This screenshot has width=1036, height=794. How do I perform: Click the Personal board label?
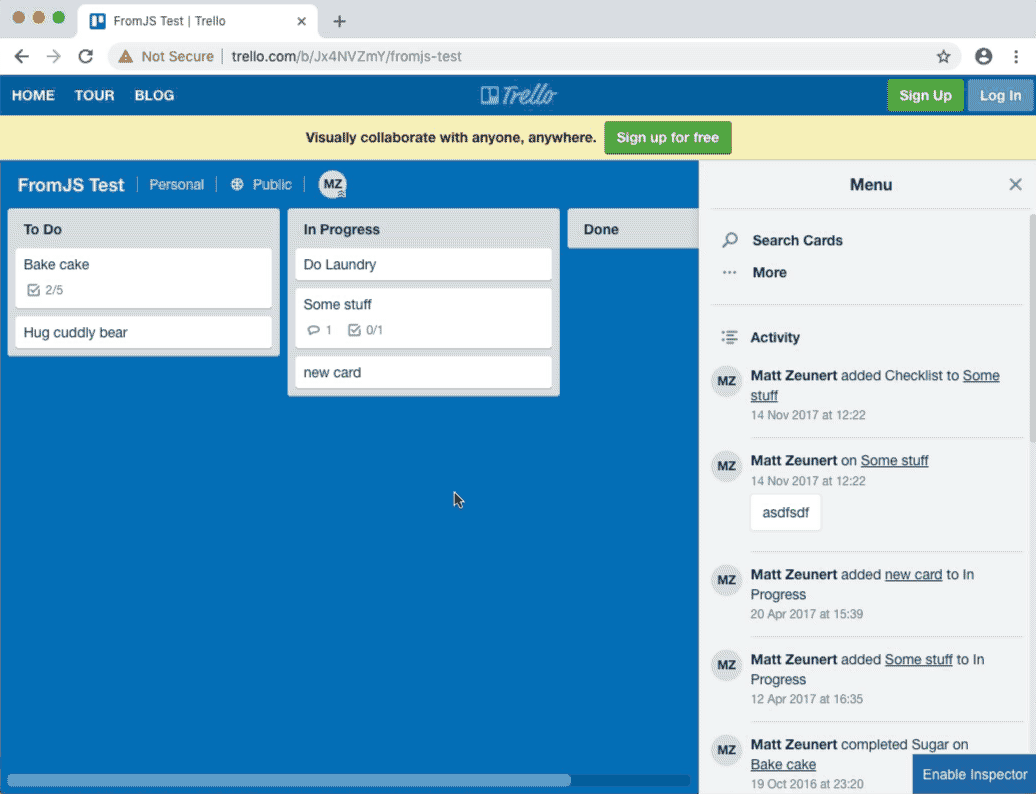click(176, 184)
